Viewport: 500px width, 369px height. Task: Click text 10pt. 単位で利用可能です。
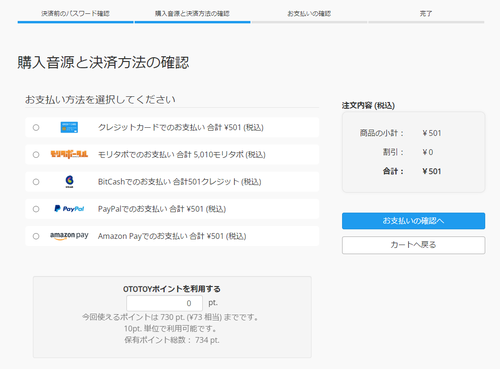pyautogui.click(x=171, y=329)
